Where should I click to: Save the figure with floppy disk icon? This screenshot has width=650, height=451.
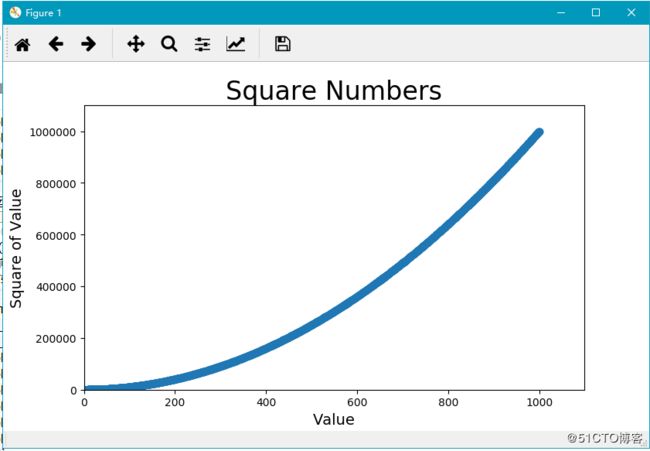coord(283,44)
